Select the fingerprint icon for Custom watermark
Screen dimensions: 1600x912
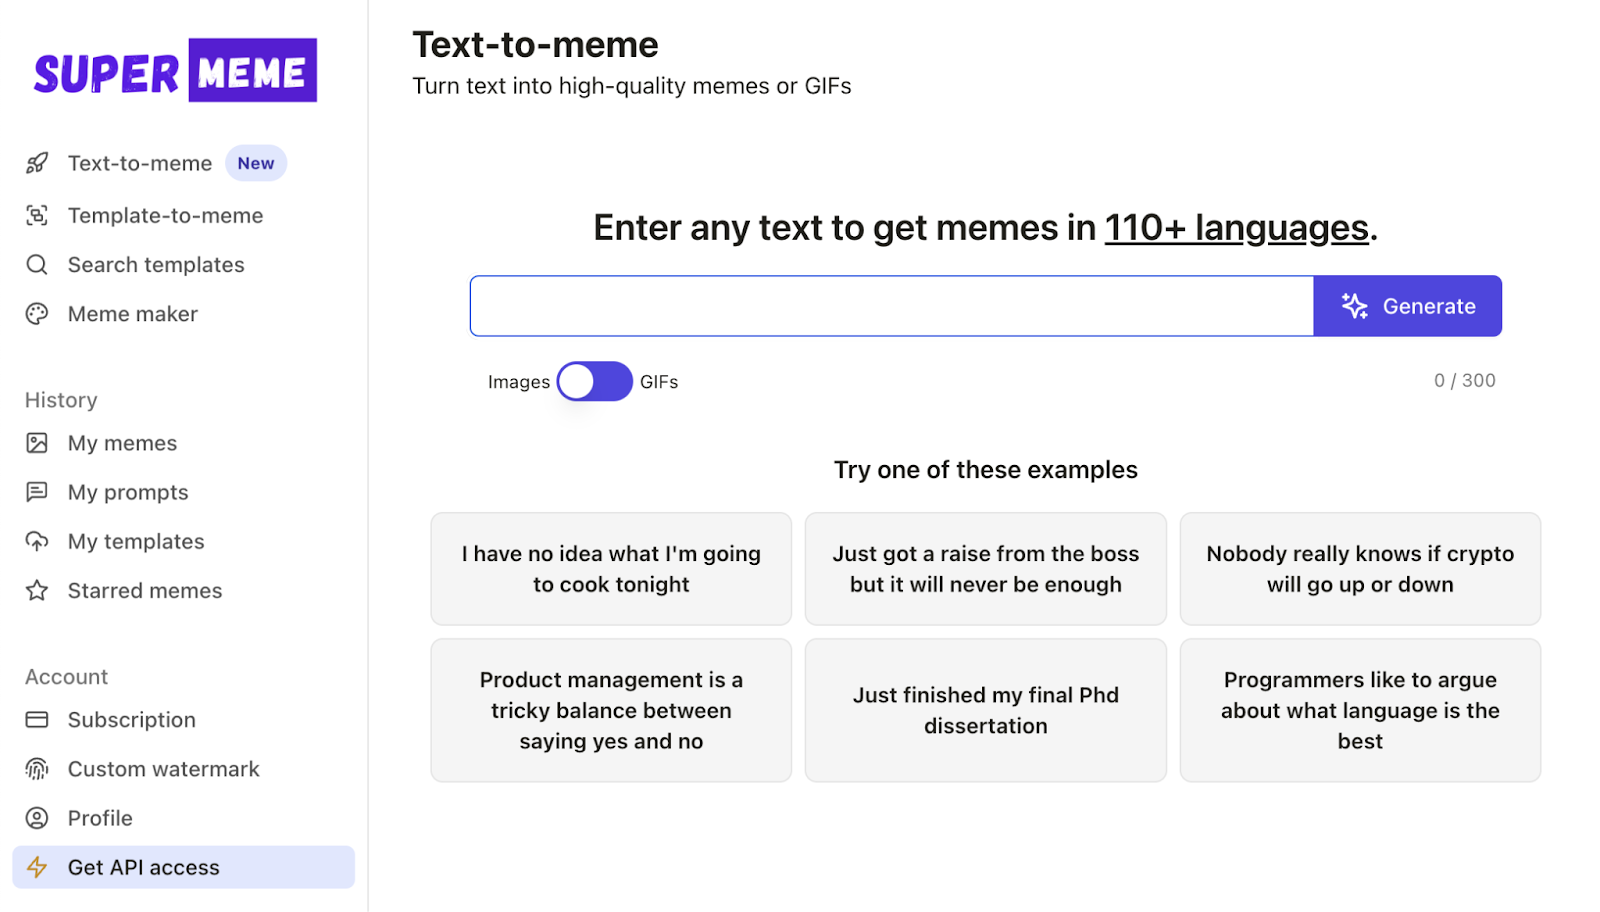[x=37, y=768]
